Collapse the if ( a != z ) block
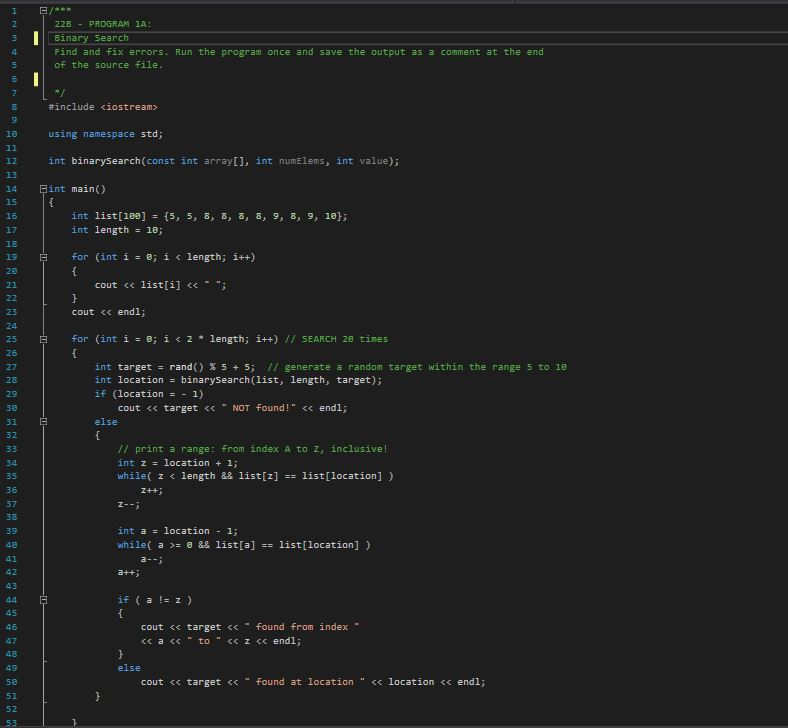The height and width of the screenshot is (728, 788). pos(44,600)
